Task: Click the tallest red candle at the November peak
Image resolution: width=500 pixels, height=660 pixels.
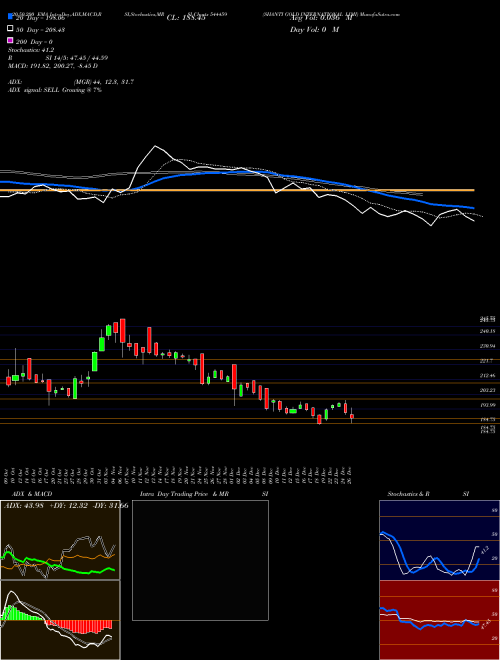Action: (122, 330)
